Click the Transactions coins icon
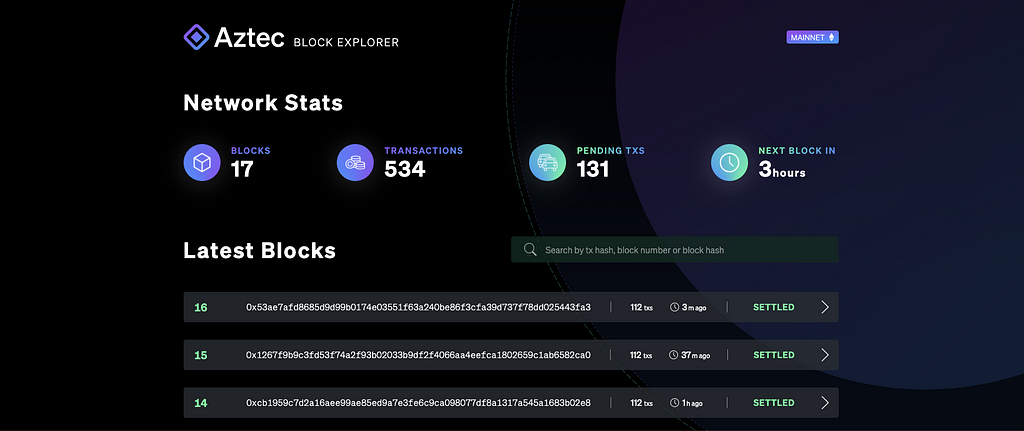1024x431 pixels. tap(355, 163)
